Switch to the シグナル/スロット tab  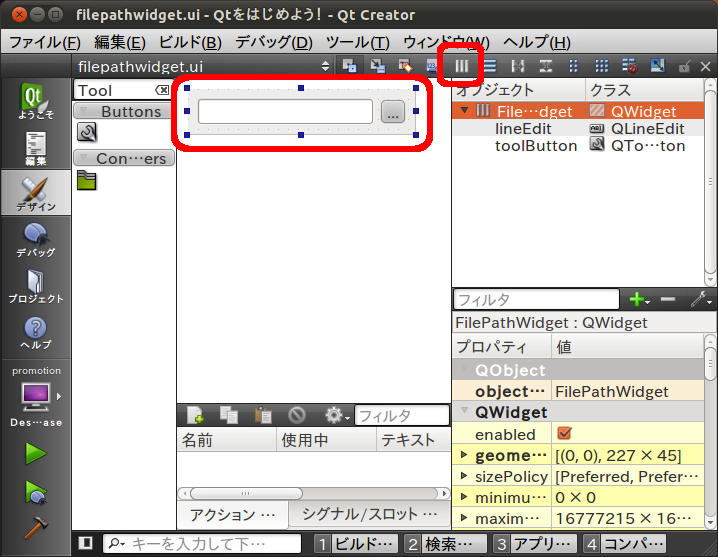370,514
